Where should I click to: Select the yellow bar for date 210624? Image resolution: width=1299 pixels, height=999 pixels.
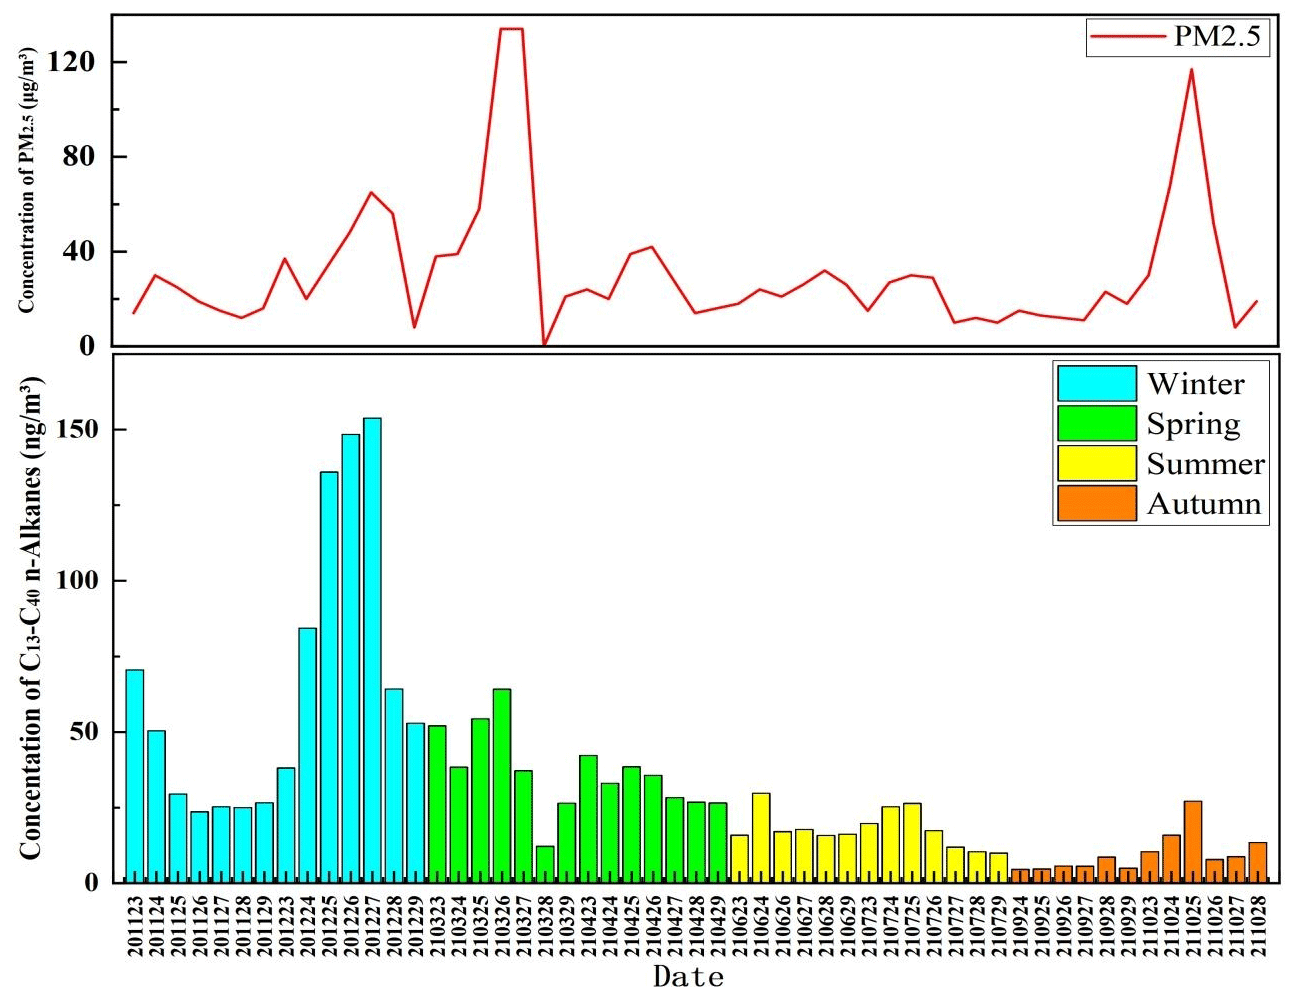[x=761, y=837]
